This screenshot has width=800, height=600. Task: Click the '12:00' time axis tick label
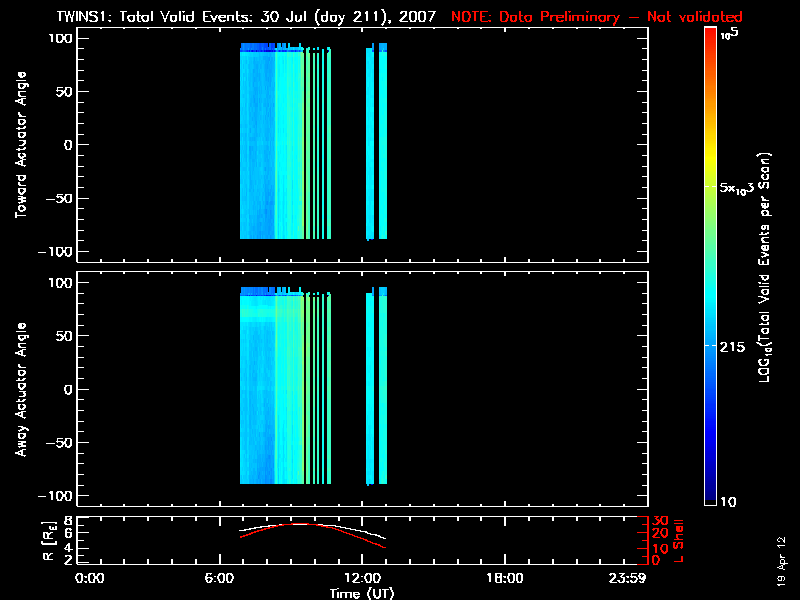tap(365, 578)
